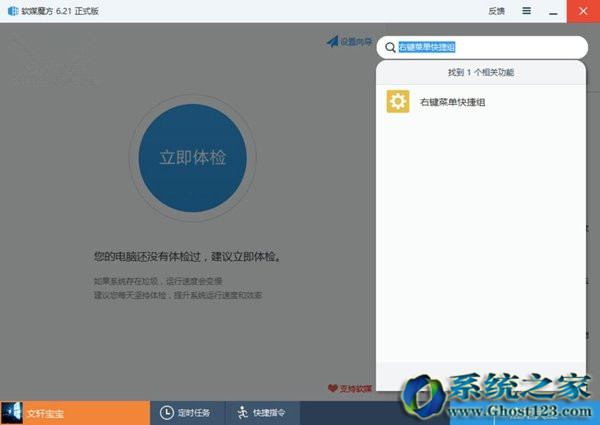Screen dimensions: 600x425
Task: Click the red heart 支持软媒 icon
Action: [333, 388]
